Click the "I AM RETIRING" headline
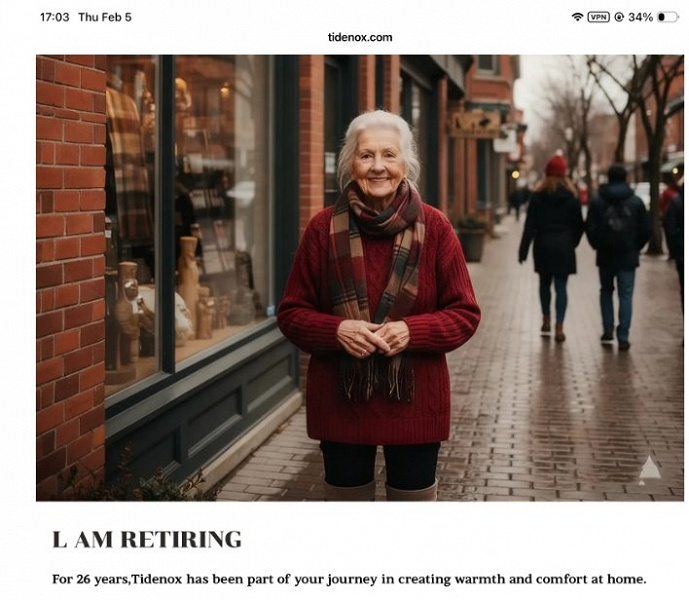Viewport: 689px width, 600px height. point(147,540)
